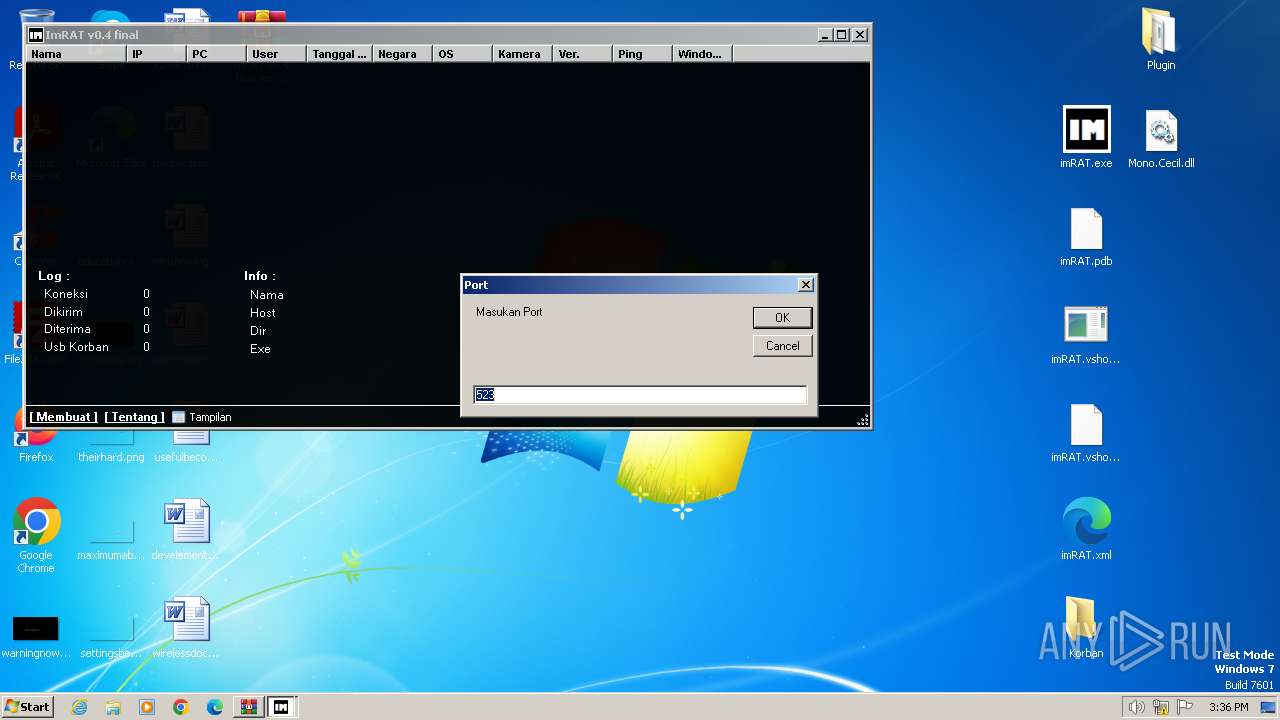Viewport: 1280px width, 720px height.
Task: Open the [Tentang] menu in ImRAT
Action: click(x=135, y=417)
